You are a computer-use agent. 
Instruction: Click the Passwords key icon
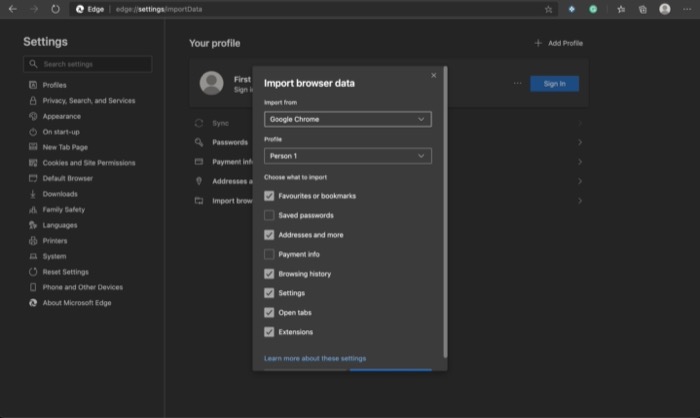(199, 142)
